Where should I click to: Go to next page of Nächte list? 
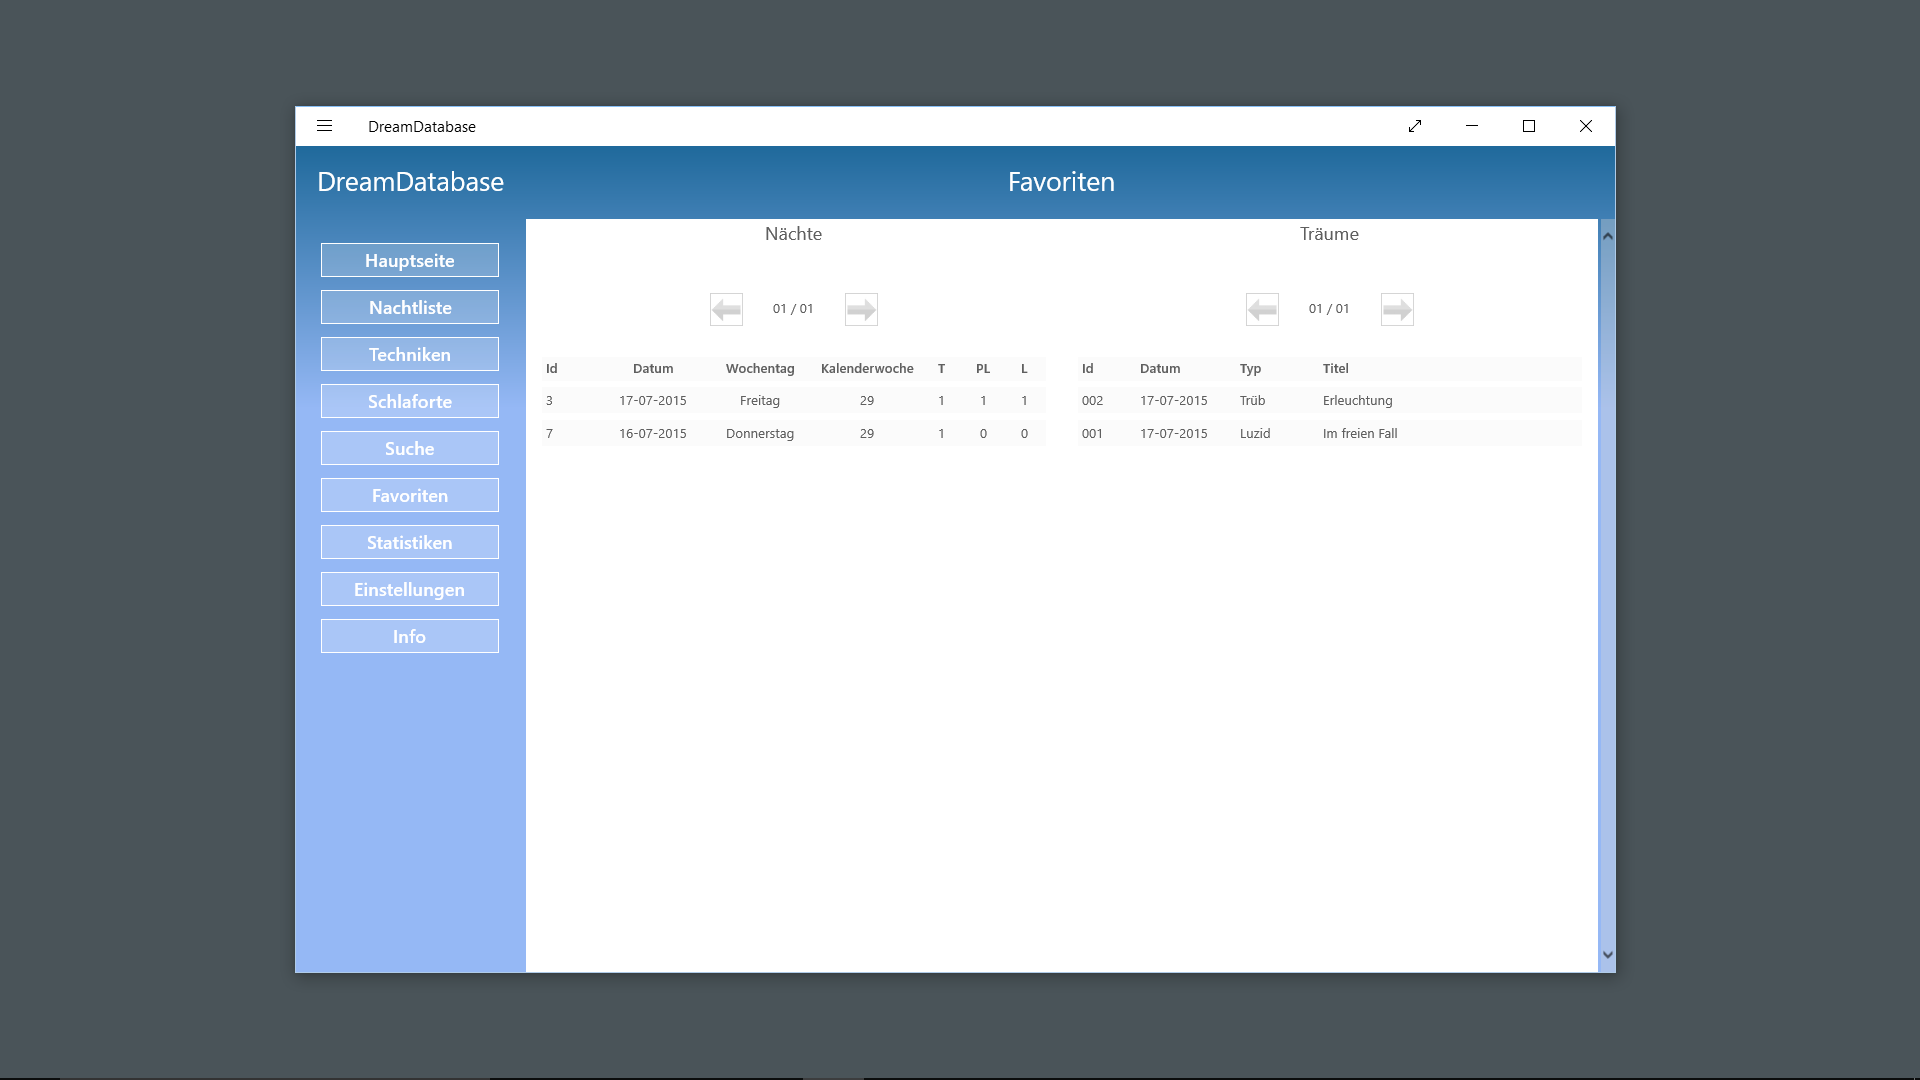coord(861,309)
